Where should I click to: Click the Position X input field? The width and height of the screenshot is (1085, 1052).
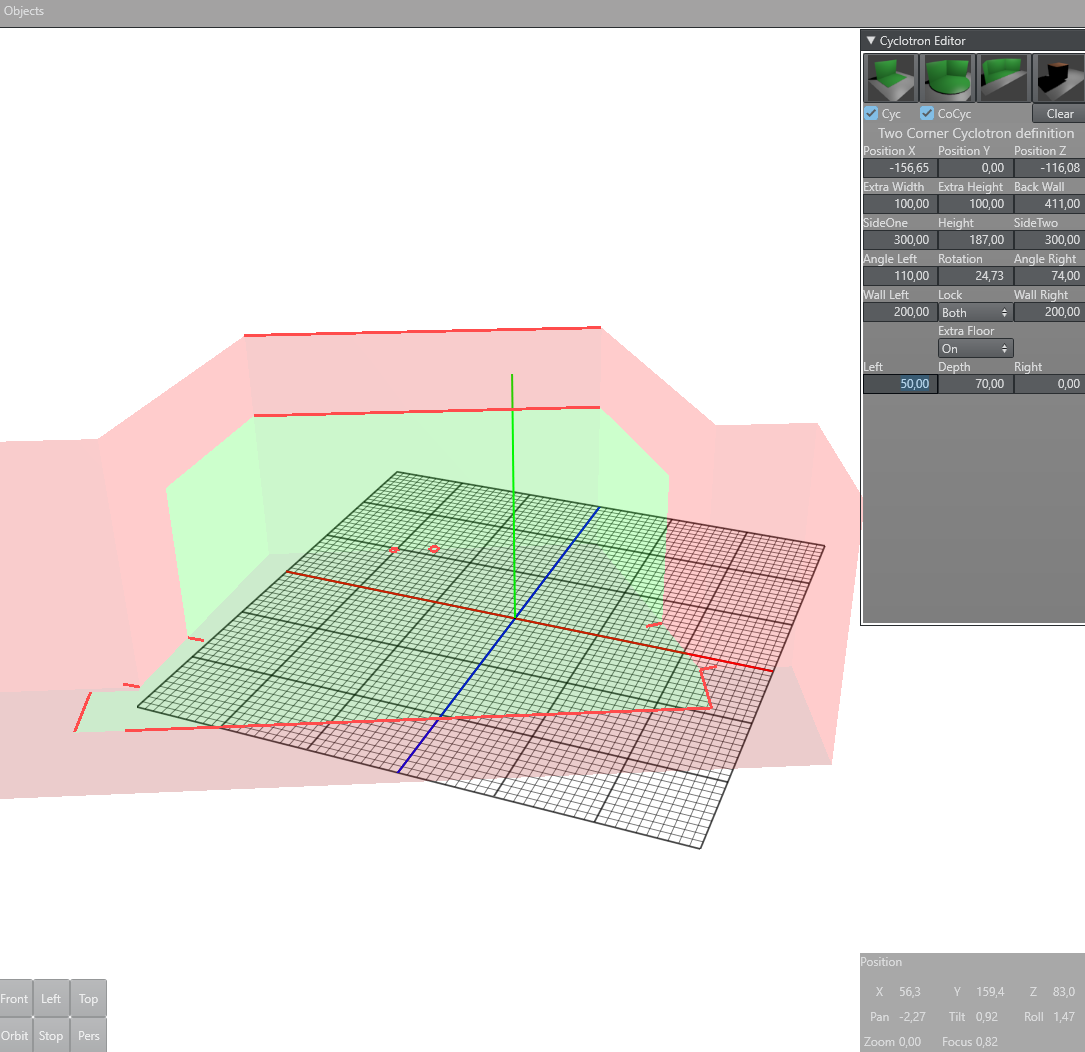(899, 168)
